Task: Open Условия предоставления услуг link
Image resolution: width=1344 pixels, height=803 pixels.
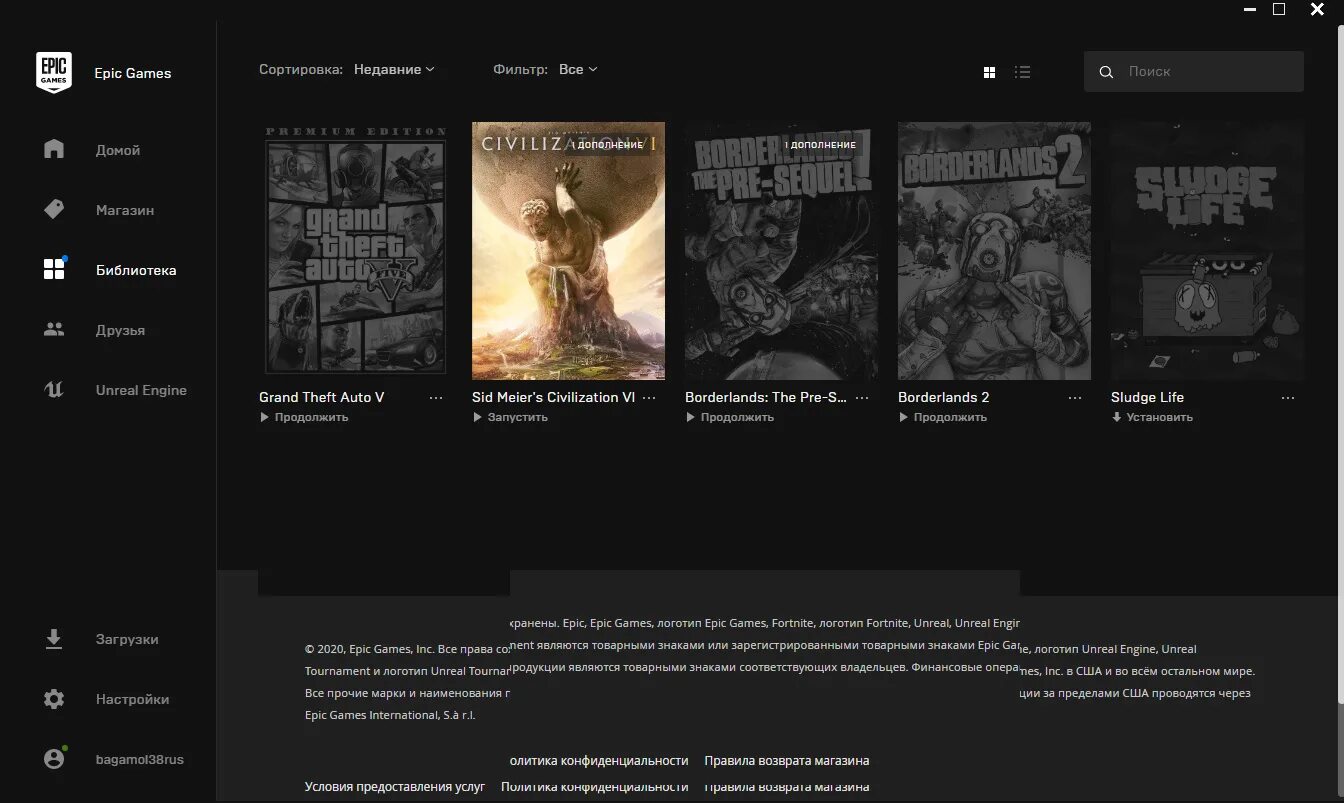Action: (395, 787)
